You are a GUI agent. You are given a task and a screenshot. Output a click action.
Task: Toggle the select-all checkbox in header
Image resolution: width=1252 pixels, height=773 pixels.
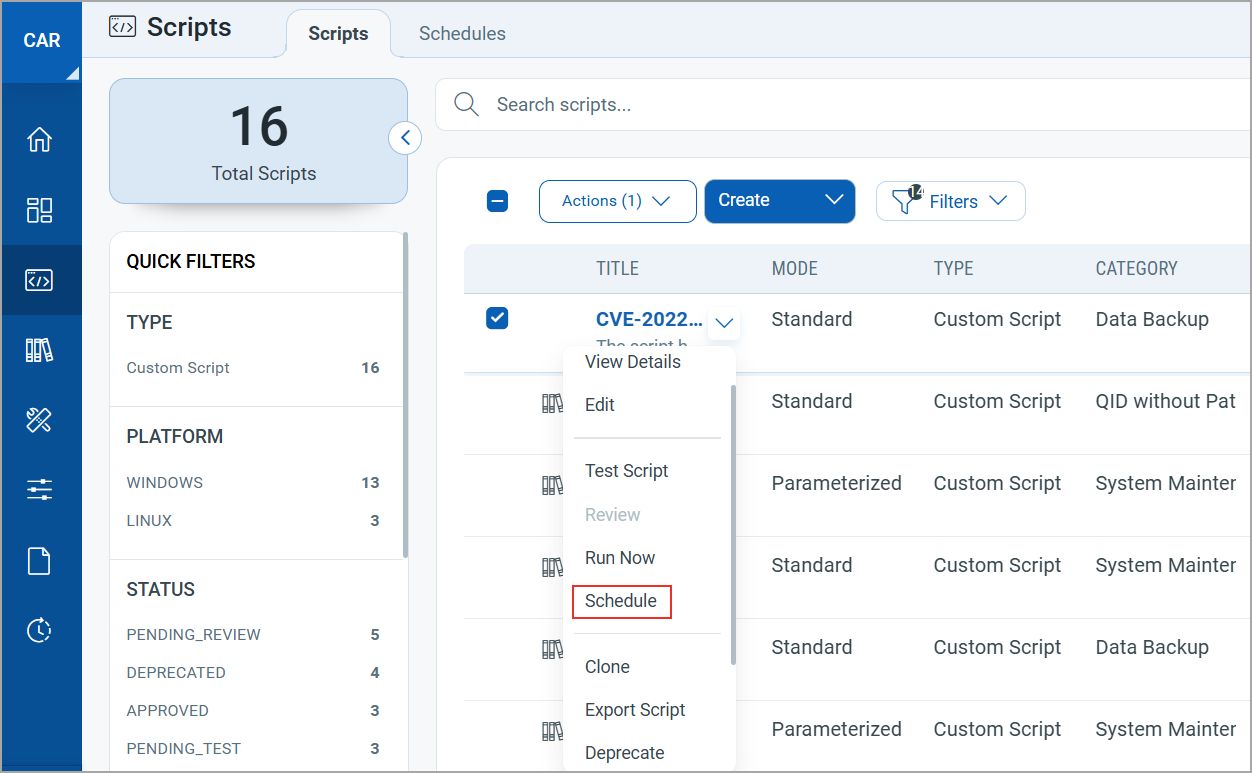coord(497,201)
